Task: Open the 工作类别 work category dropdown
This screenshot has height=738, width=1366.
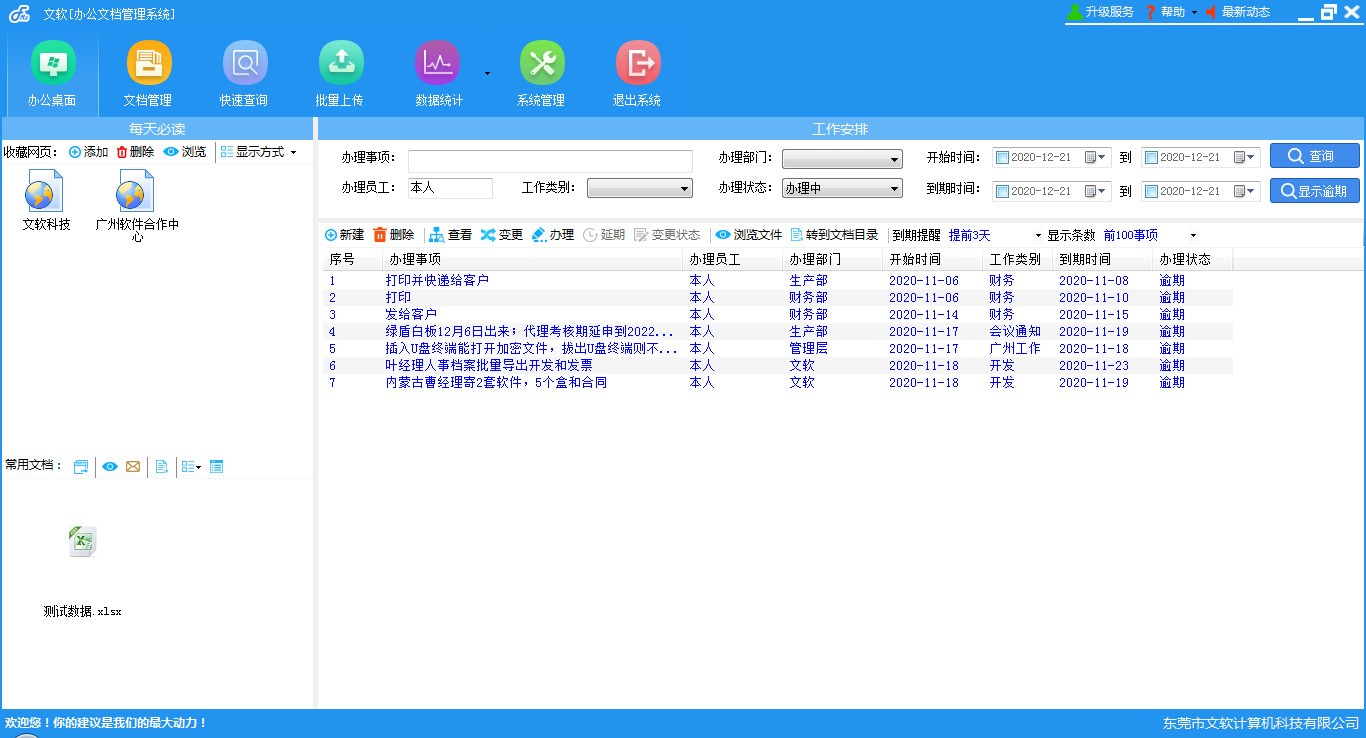Action: click(x=640, y=188)
